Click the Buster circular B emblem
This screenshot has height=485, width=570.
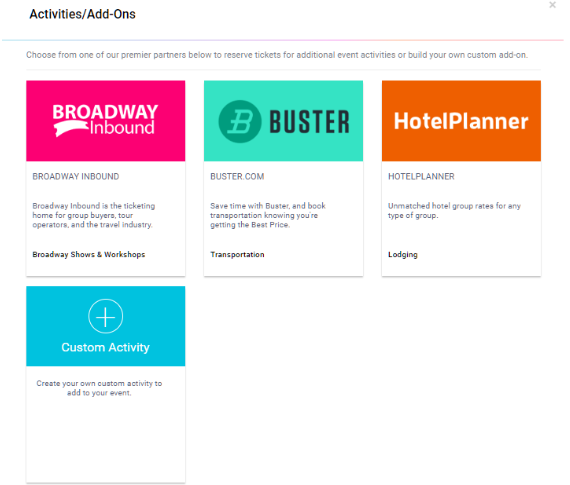[240, 121]
